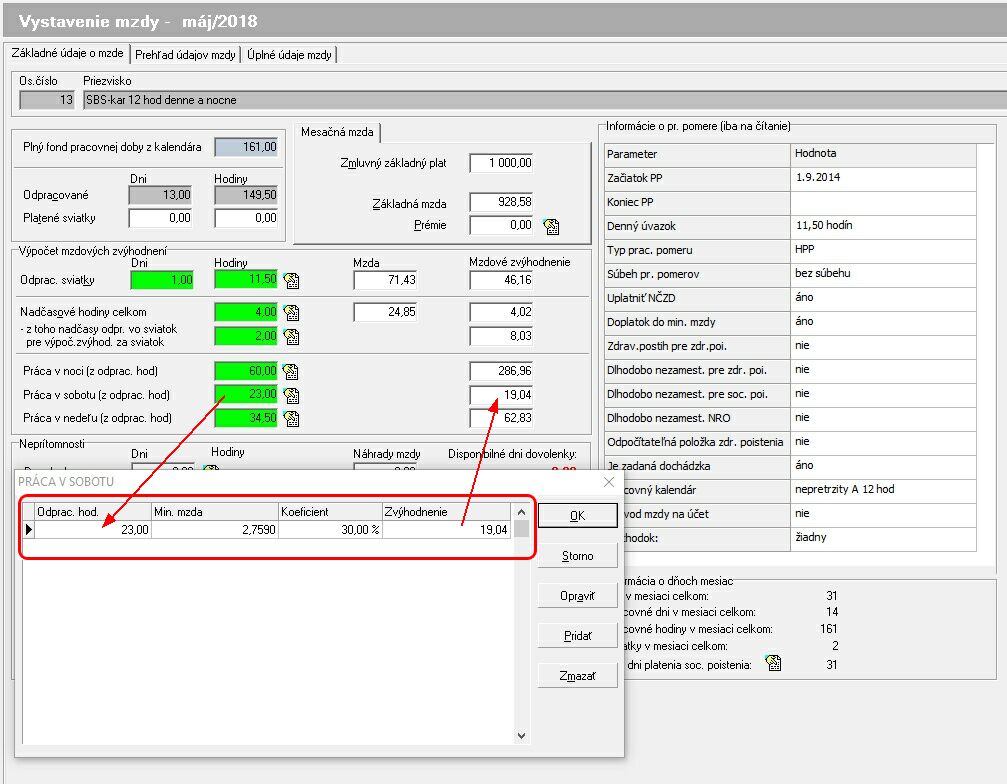Image resolution: width=1007 pixels, height=784 pixels.
Task: Click Mzdové zvýhodnenie field 46,16
Action: 502,280
